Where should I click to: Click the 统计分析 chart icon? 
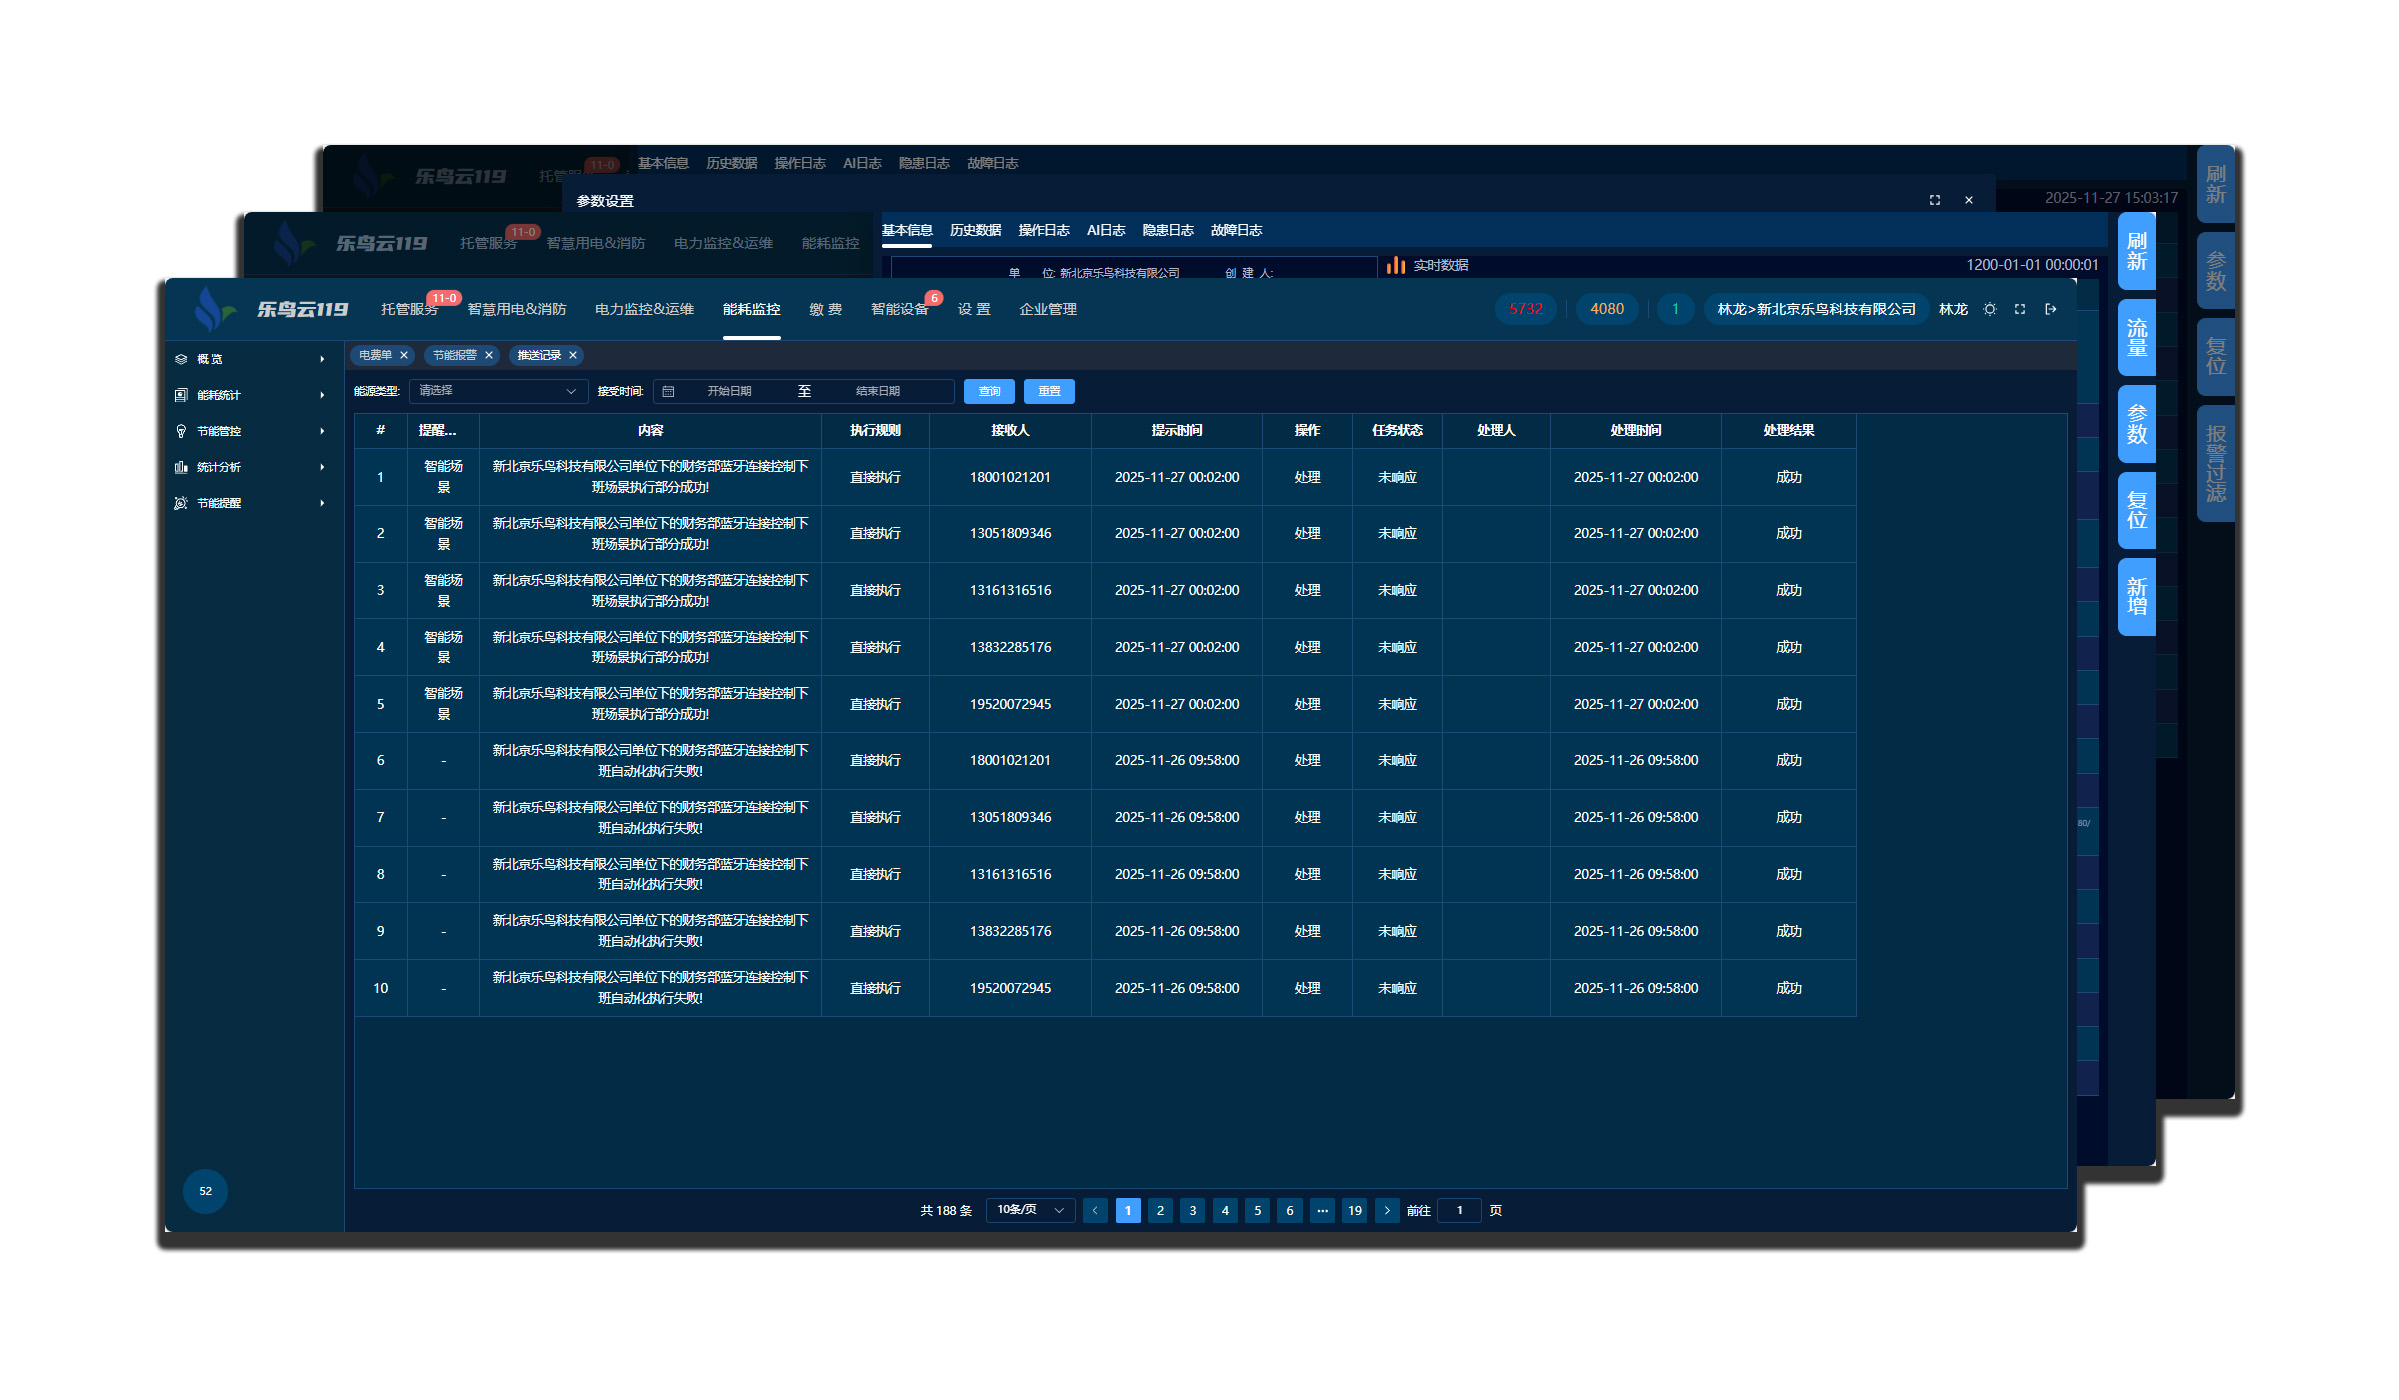click(x=181, y=467)
